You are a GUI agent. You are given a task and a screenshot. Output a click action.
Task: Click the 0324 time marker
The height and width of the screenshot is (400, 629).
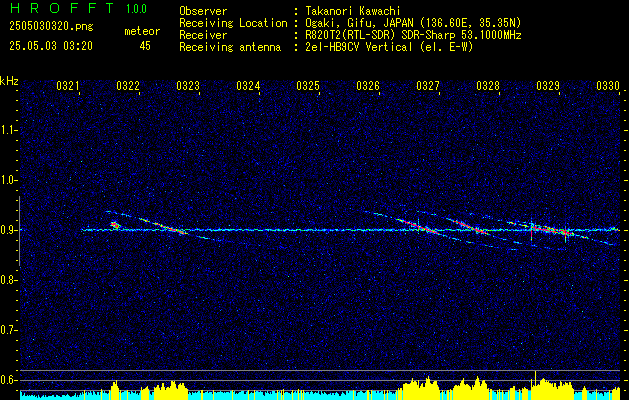click(x=248, y=86)
